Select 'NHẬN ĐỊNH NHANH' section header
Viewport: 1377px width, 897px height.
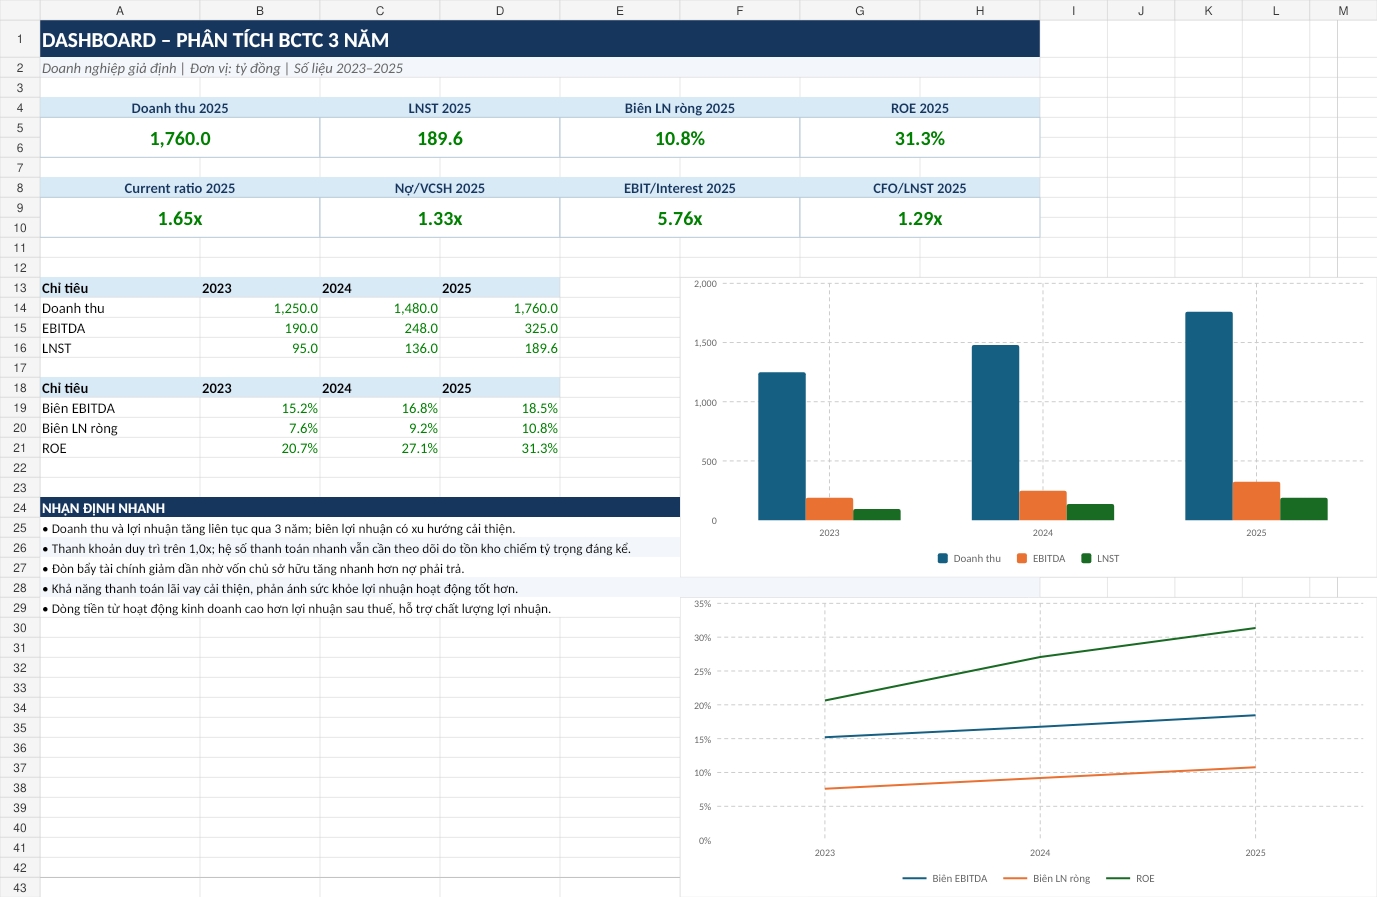(360, 508)
